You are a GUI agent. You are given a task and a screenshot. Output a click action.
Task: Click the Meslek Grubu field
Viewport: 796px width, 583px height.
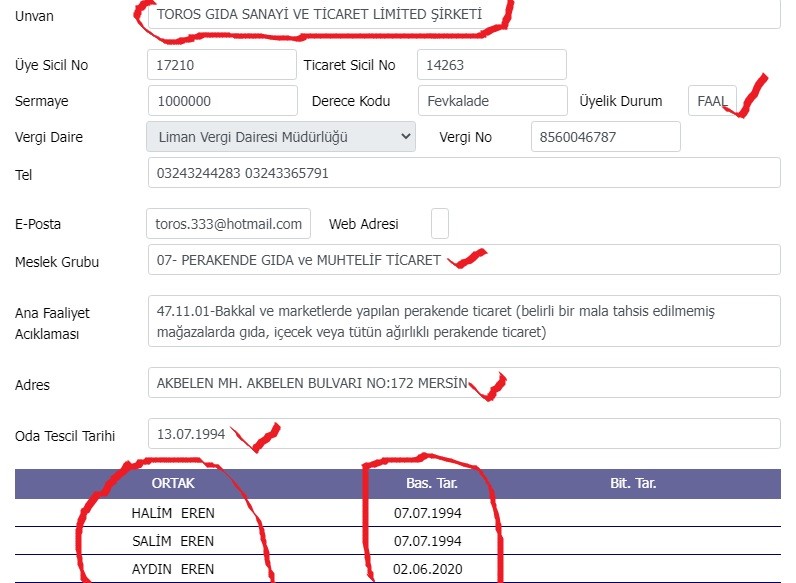[464, 260]
